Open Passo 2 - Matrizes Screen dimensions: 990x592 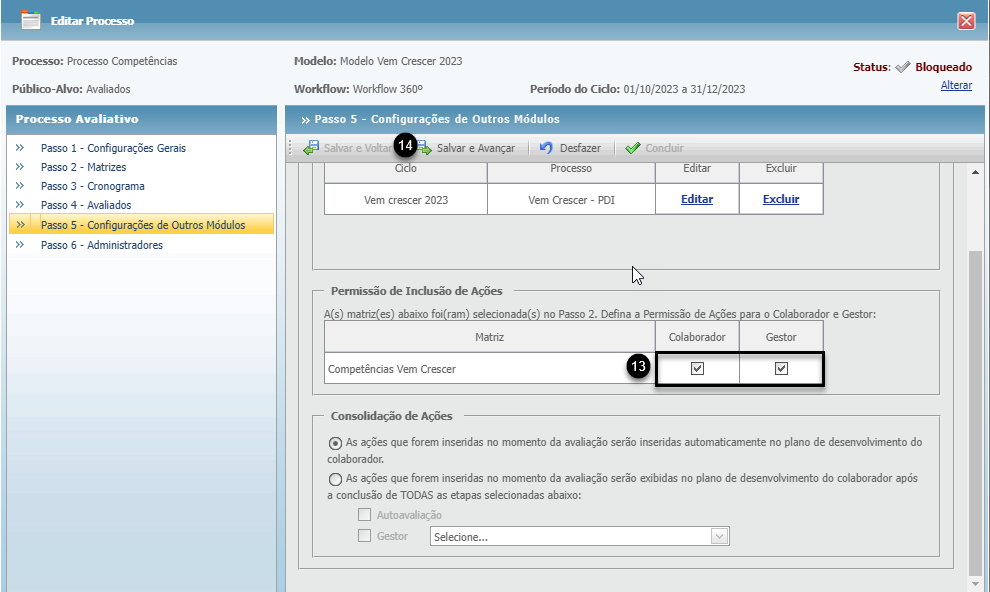pyautogui.click(x=83, y=167)
